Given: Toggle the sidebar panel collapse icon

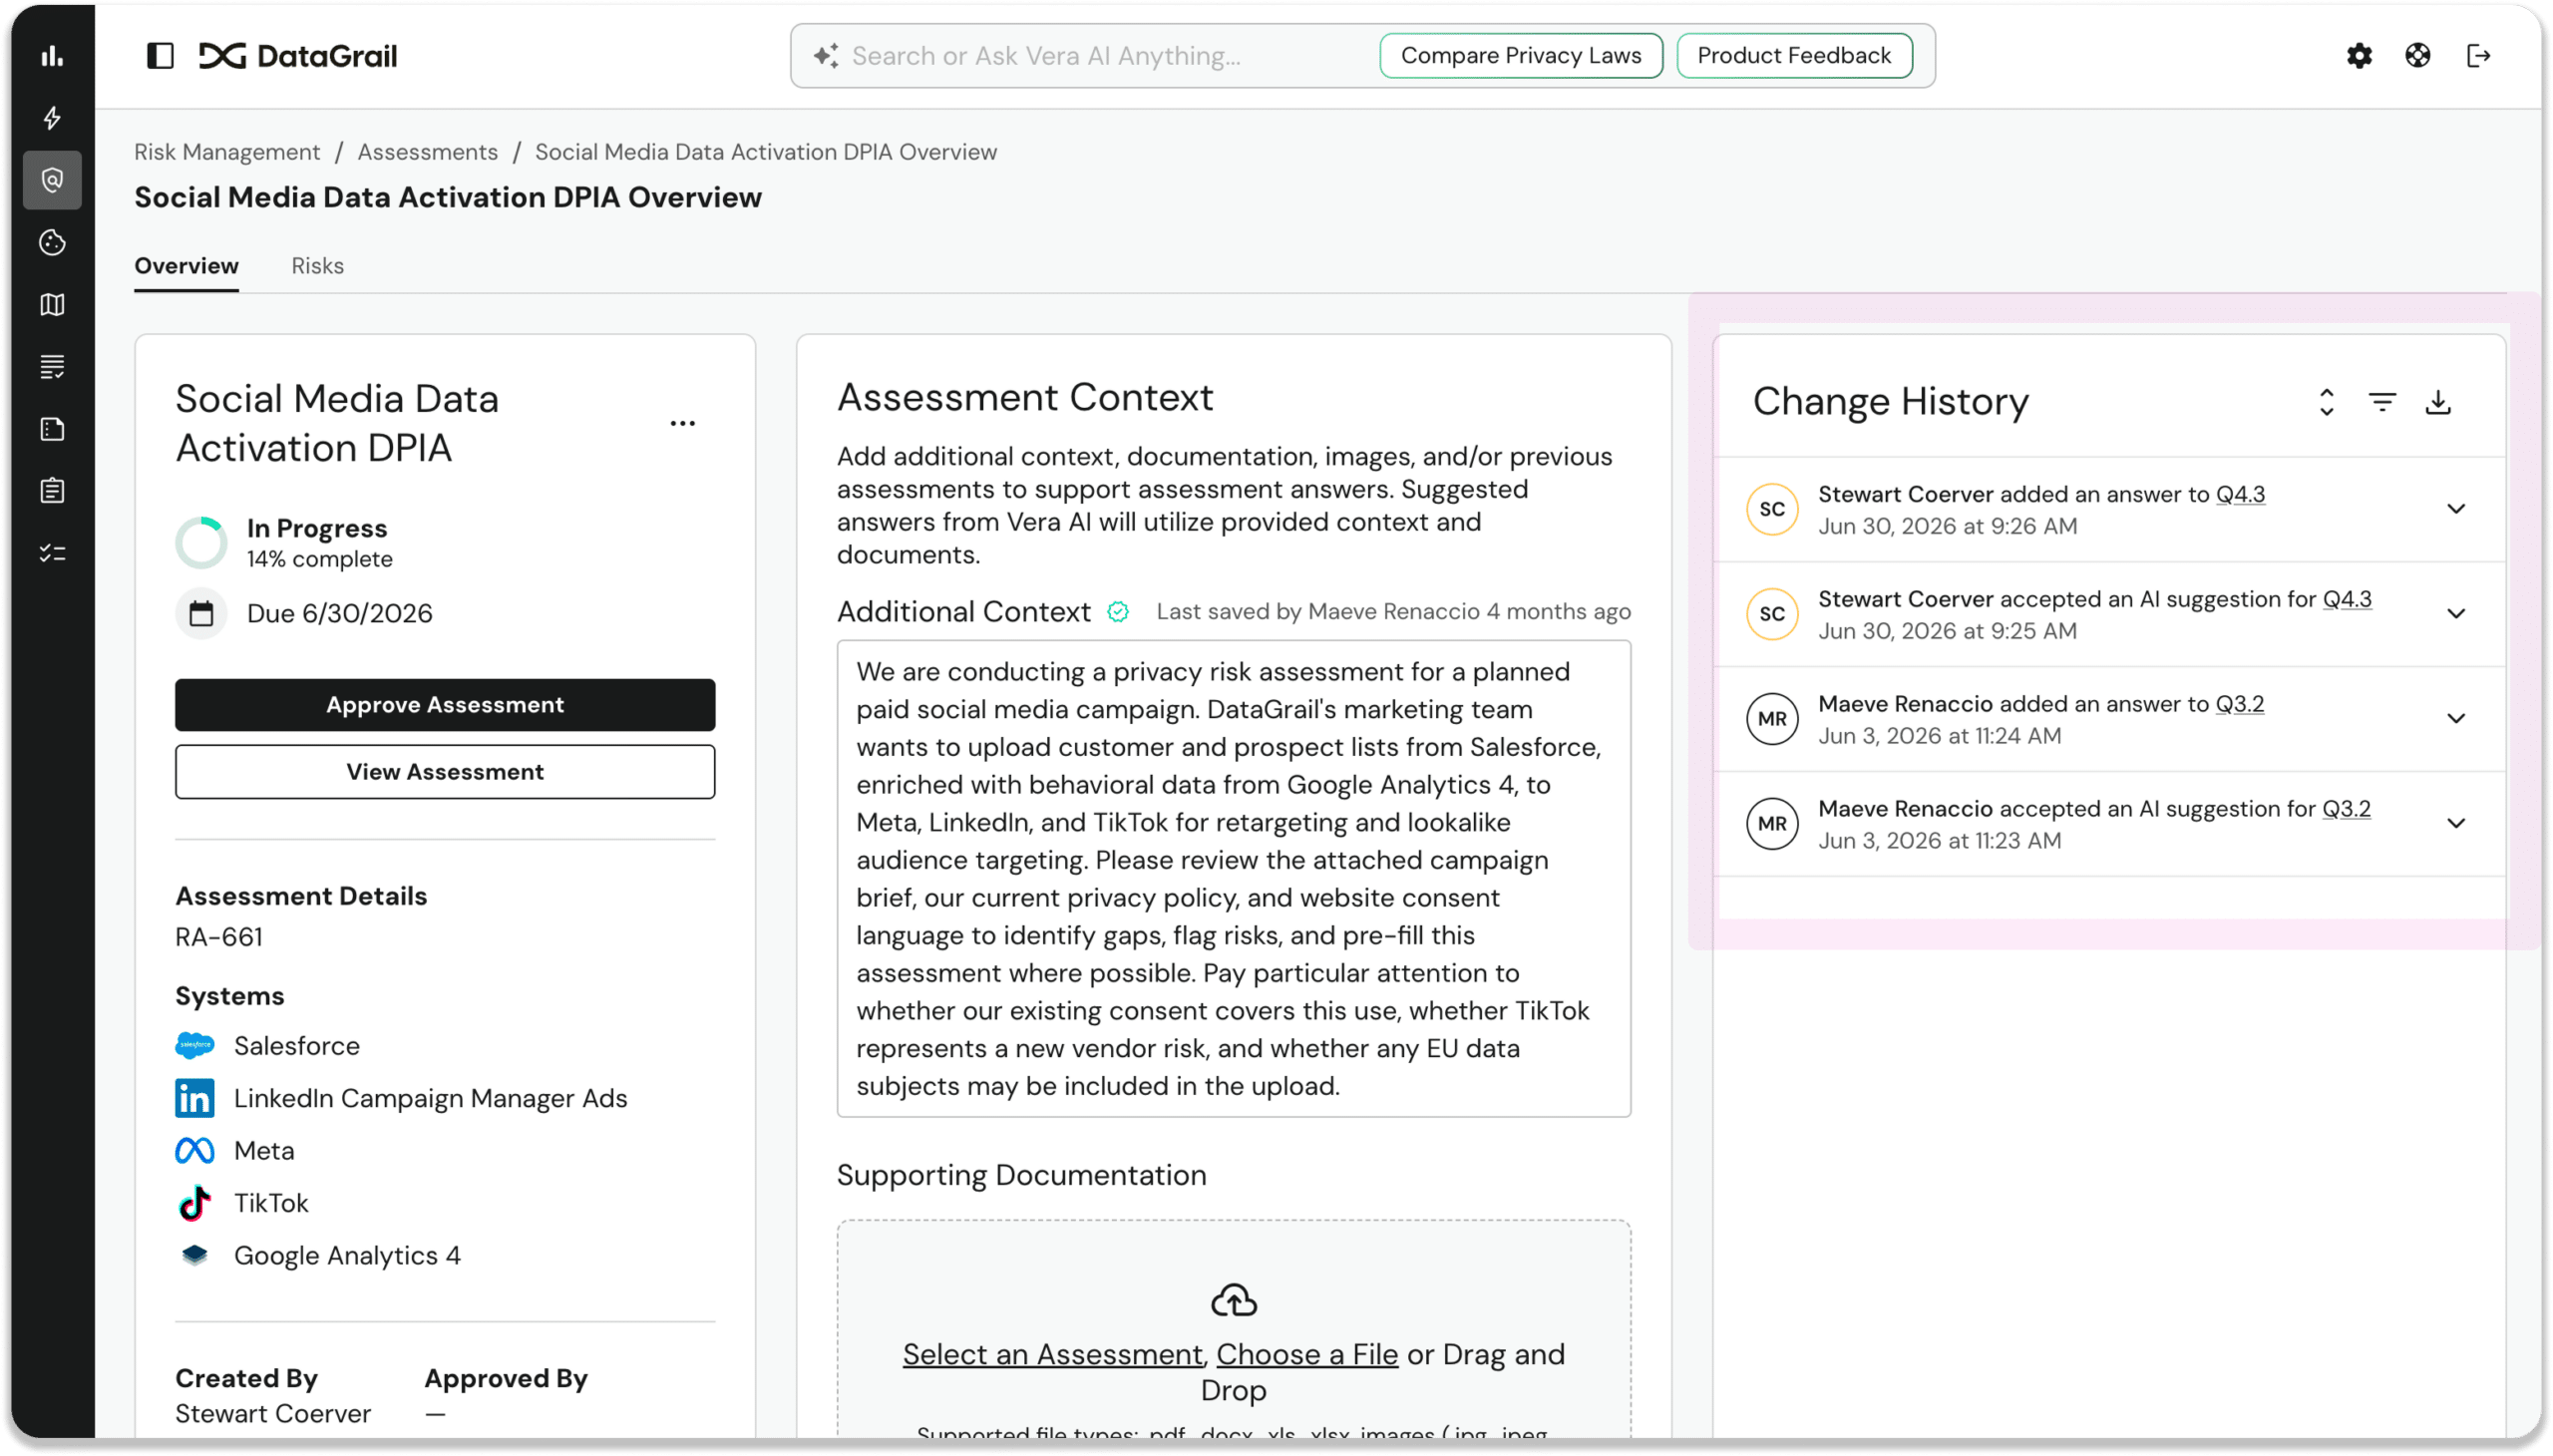Looking at the screenshot, I should click(160, 56).
